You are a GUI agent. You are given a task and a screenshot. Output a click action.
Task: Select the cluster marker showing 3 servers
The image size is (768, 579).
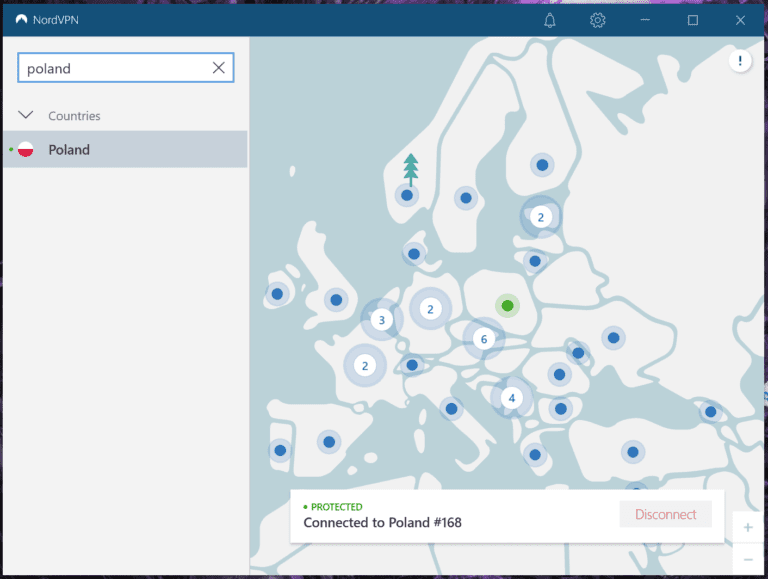pos(381,320)
